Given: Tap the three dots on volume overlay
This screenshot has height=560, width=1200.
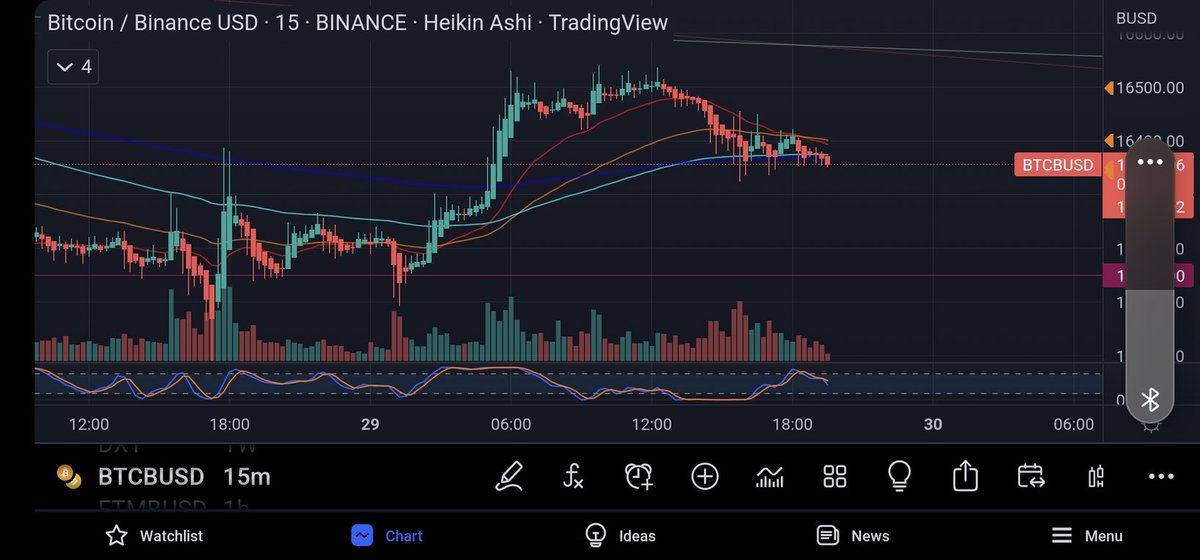Looking at the screenshot, I should (1150, 162).
